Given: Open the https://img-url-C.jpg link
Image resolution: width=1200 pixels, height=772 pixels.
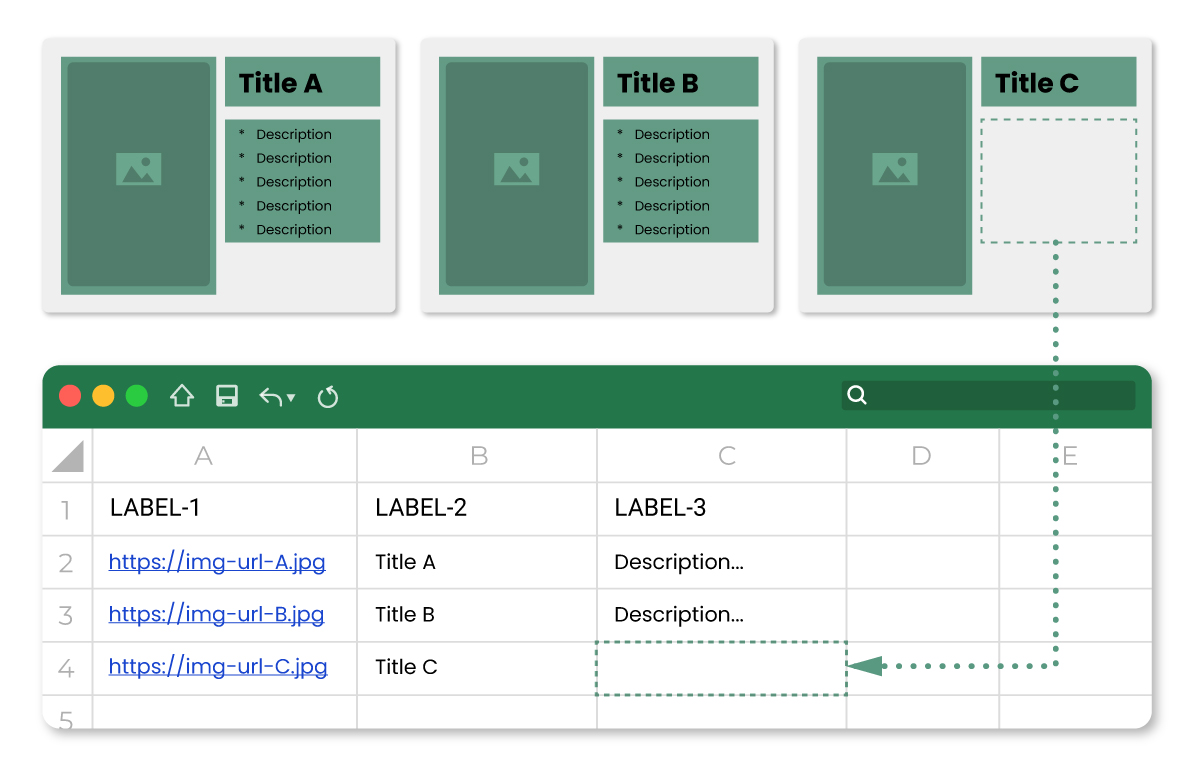Looking at the screenshot, I should [x=218, y=667].
